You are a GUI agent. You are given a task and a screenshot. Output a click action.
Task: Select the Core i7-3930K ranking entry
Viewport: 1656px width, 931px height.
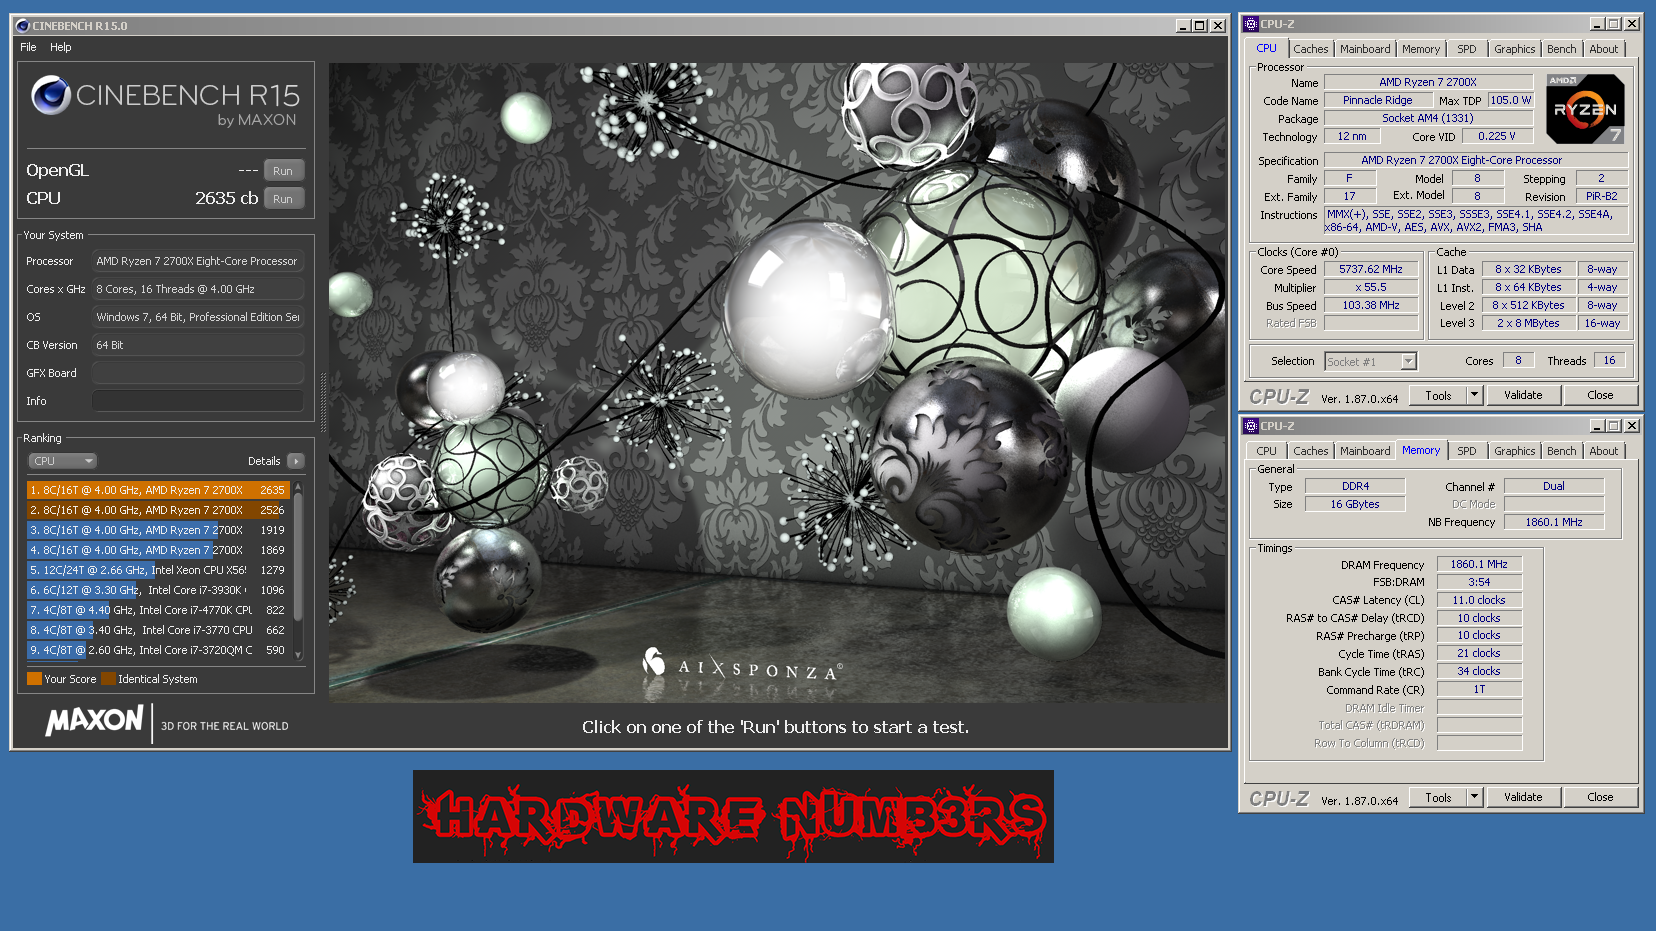pyautogui.click(x=158, y=590)
